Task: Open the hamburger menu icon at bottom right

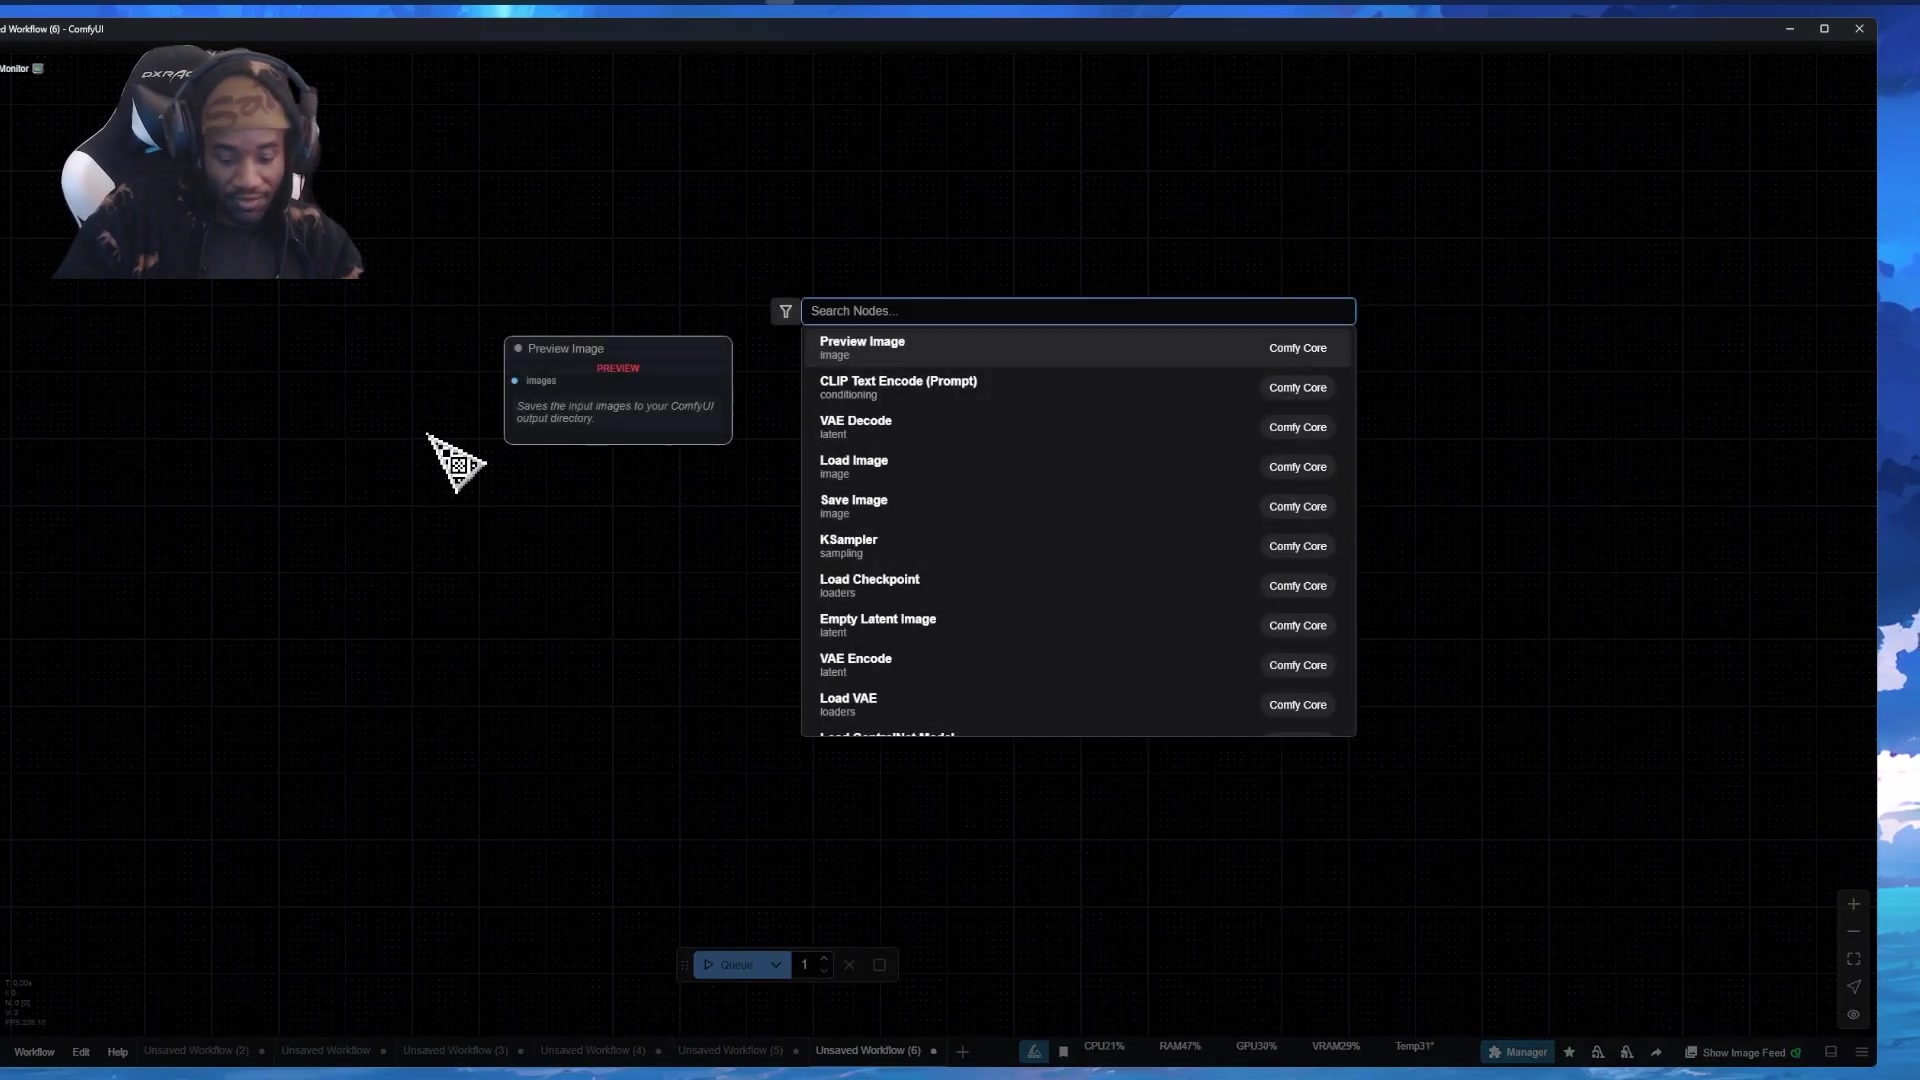Action: click(1861, 1052)
